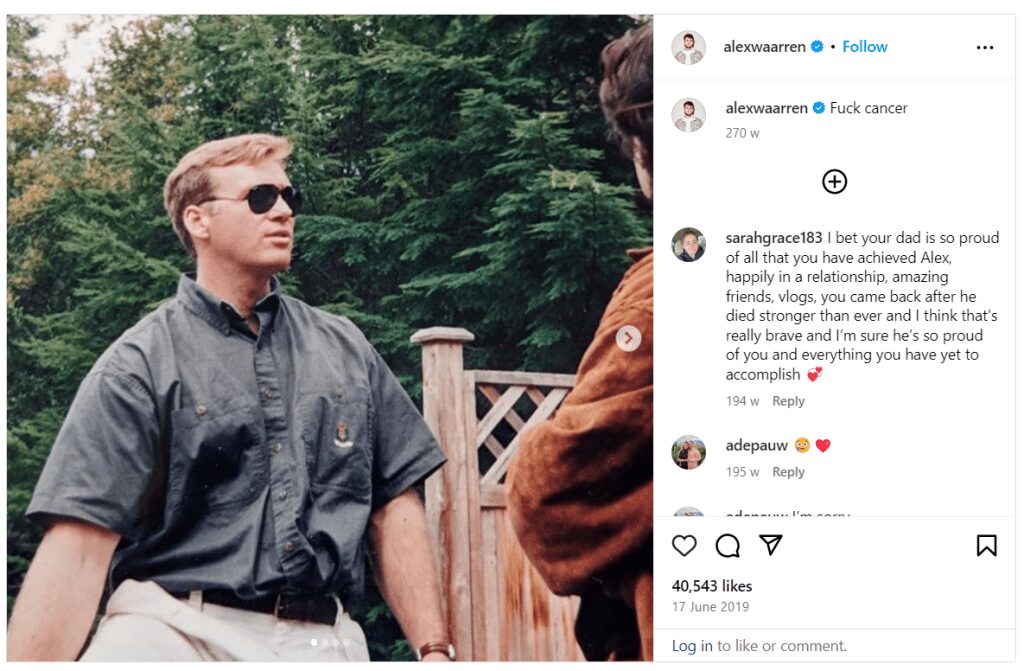Load more comments with plus circle

(x=835, y=182)
